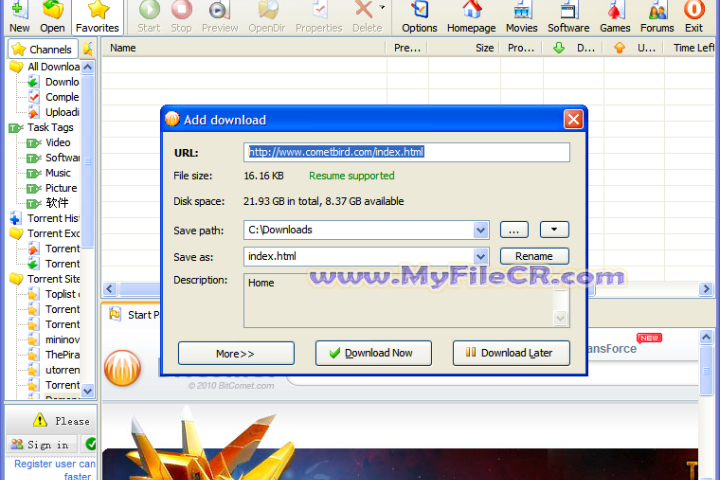Screen dimensions: 720x480
Task: Open the Start Page tab
Action: [133, 315]
